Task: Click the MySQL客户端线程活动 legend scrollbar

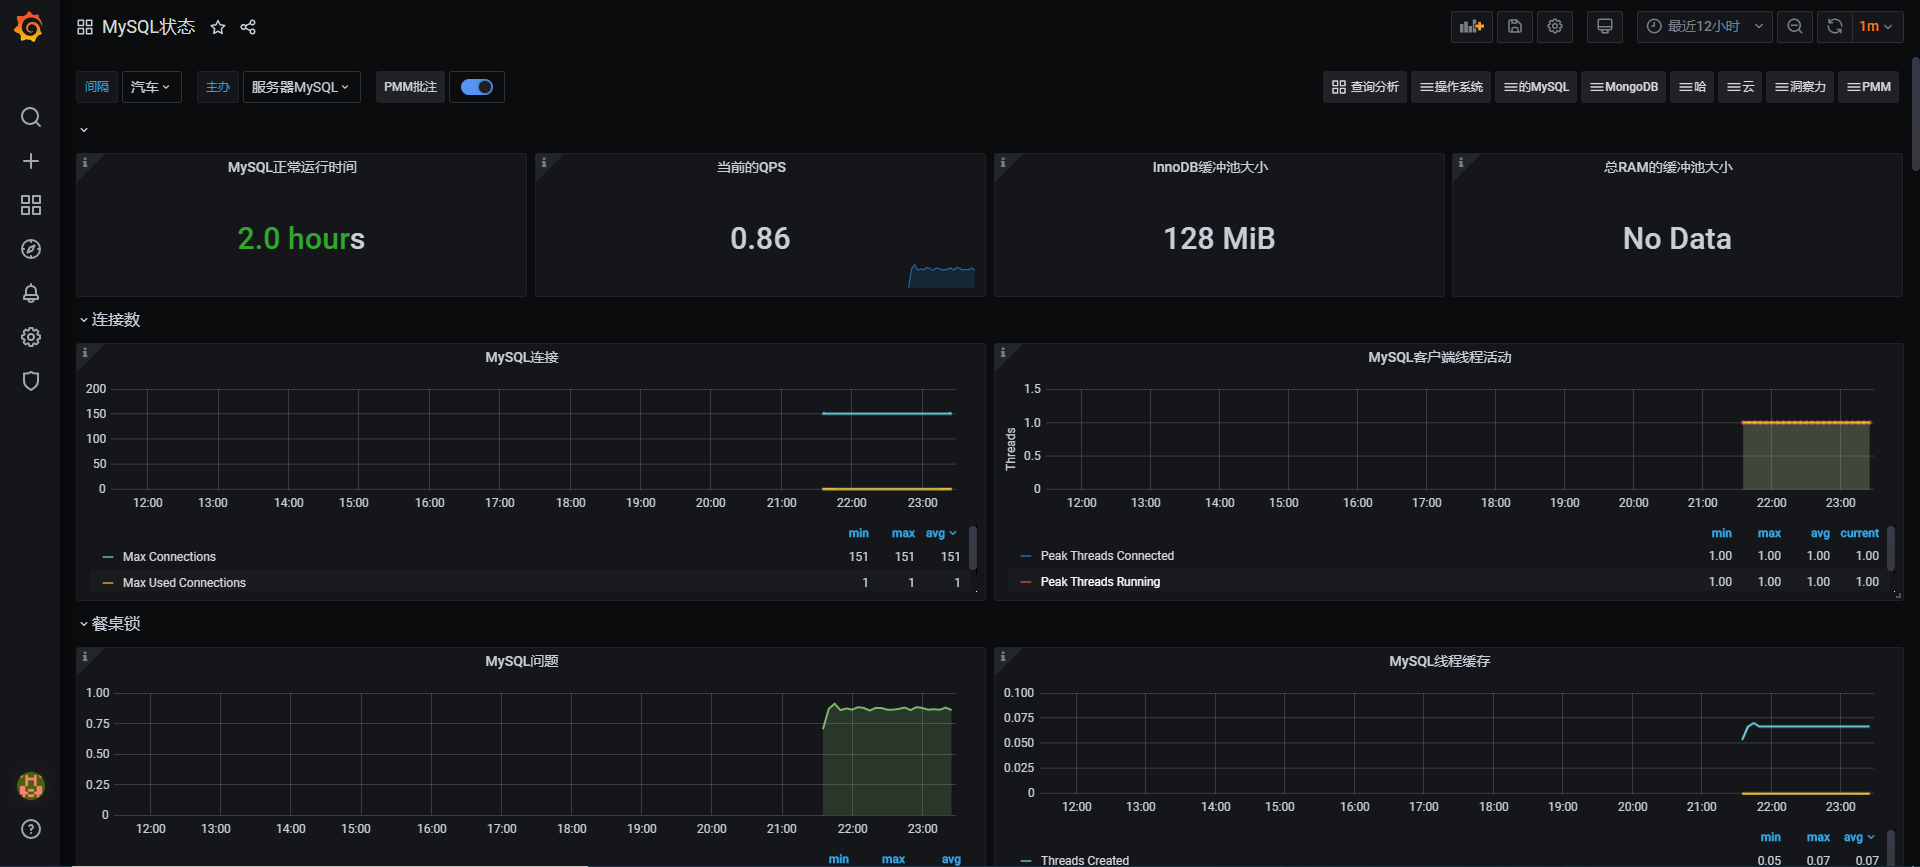Action: [x=1890, y=548]
